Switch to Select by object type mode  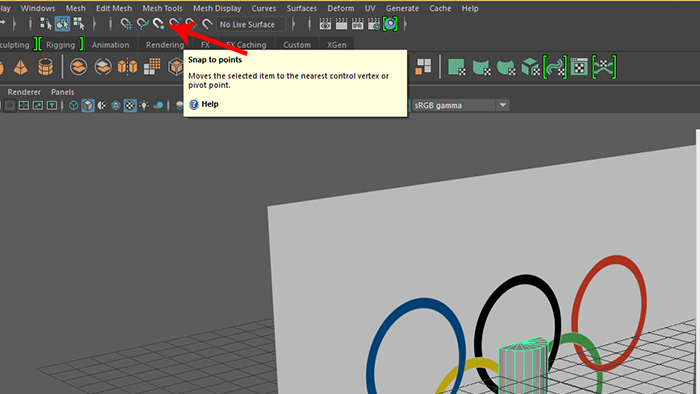click(62, 24)
